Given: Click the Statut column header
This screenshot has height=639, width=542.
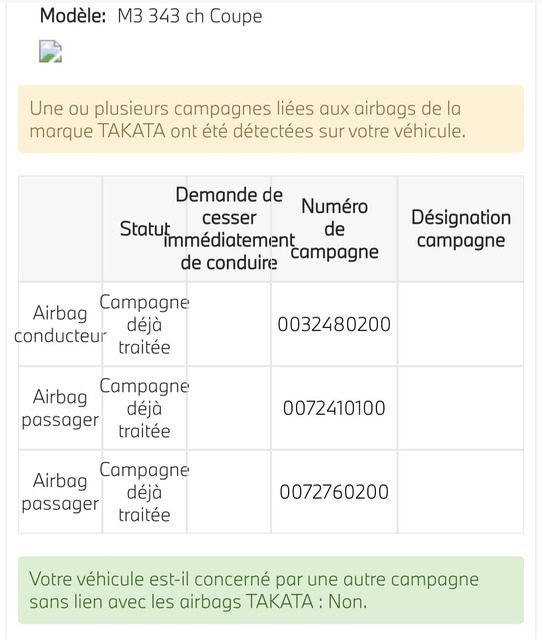Looking at the screenshot, I should (x=145, y=229).
